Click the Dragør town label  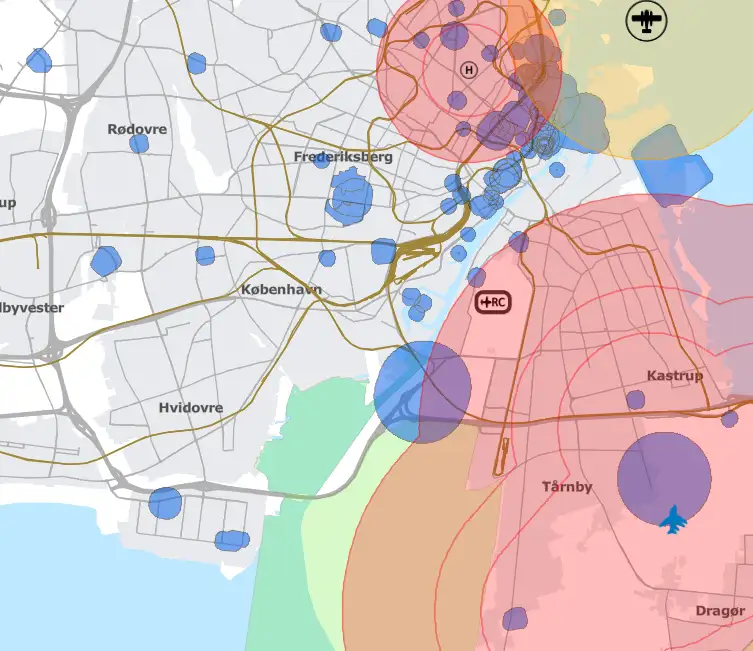point(720,611)
